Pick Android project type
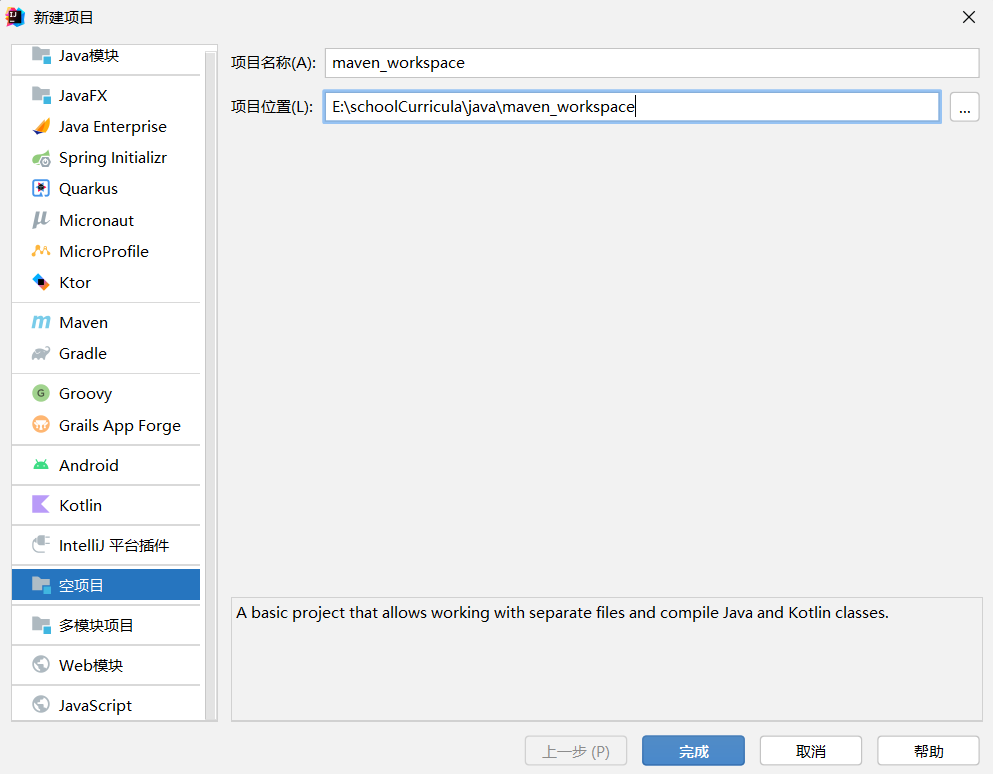Screen dimensions: 993x774 (106, 465)
